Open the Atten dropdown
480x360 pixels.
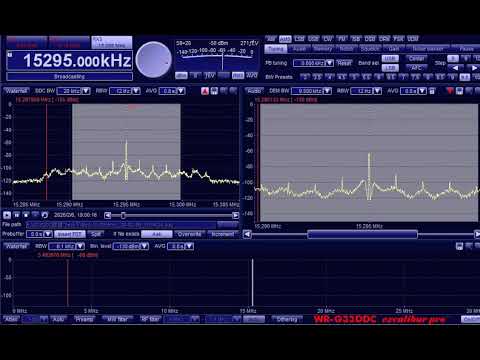(44, 319)
